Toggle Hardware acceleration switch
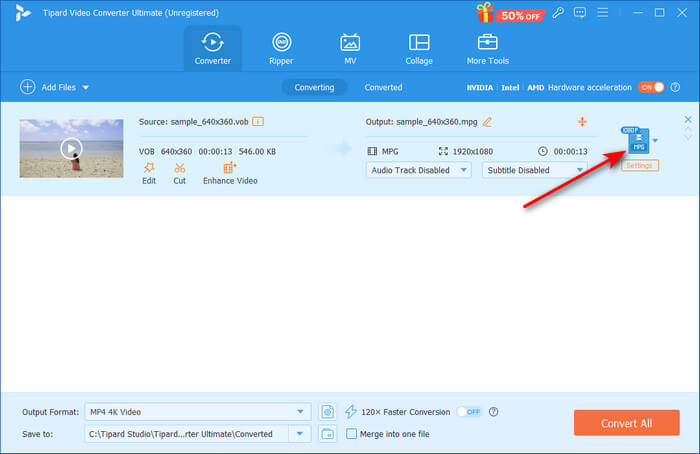700x454 pixels. 651,87
